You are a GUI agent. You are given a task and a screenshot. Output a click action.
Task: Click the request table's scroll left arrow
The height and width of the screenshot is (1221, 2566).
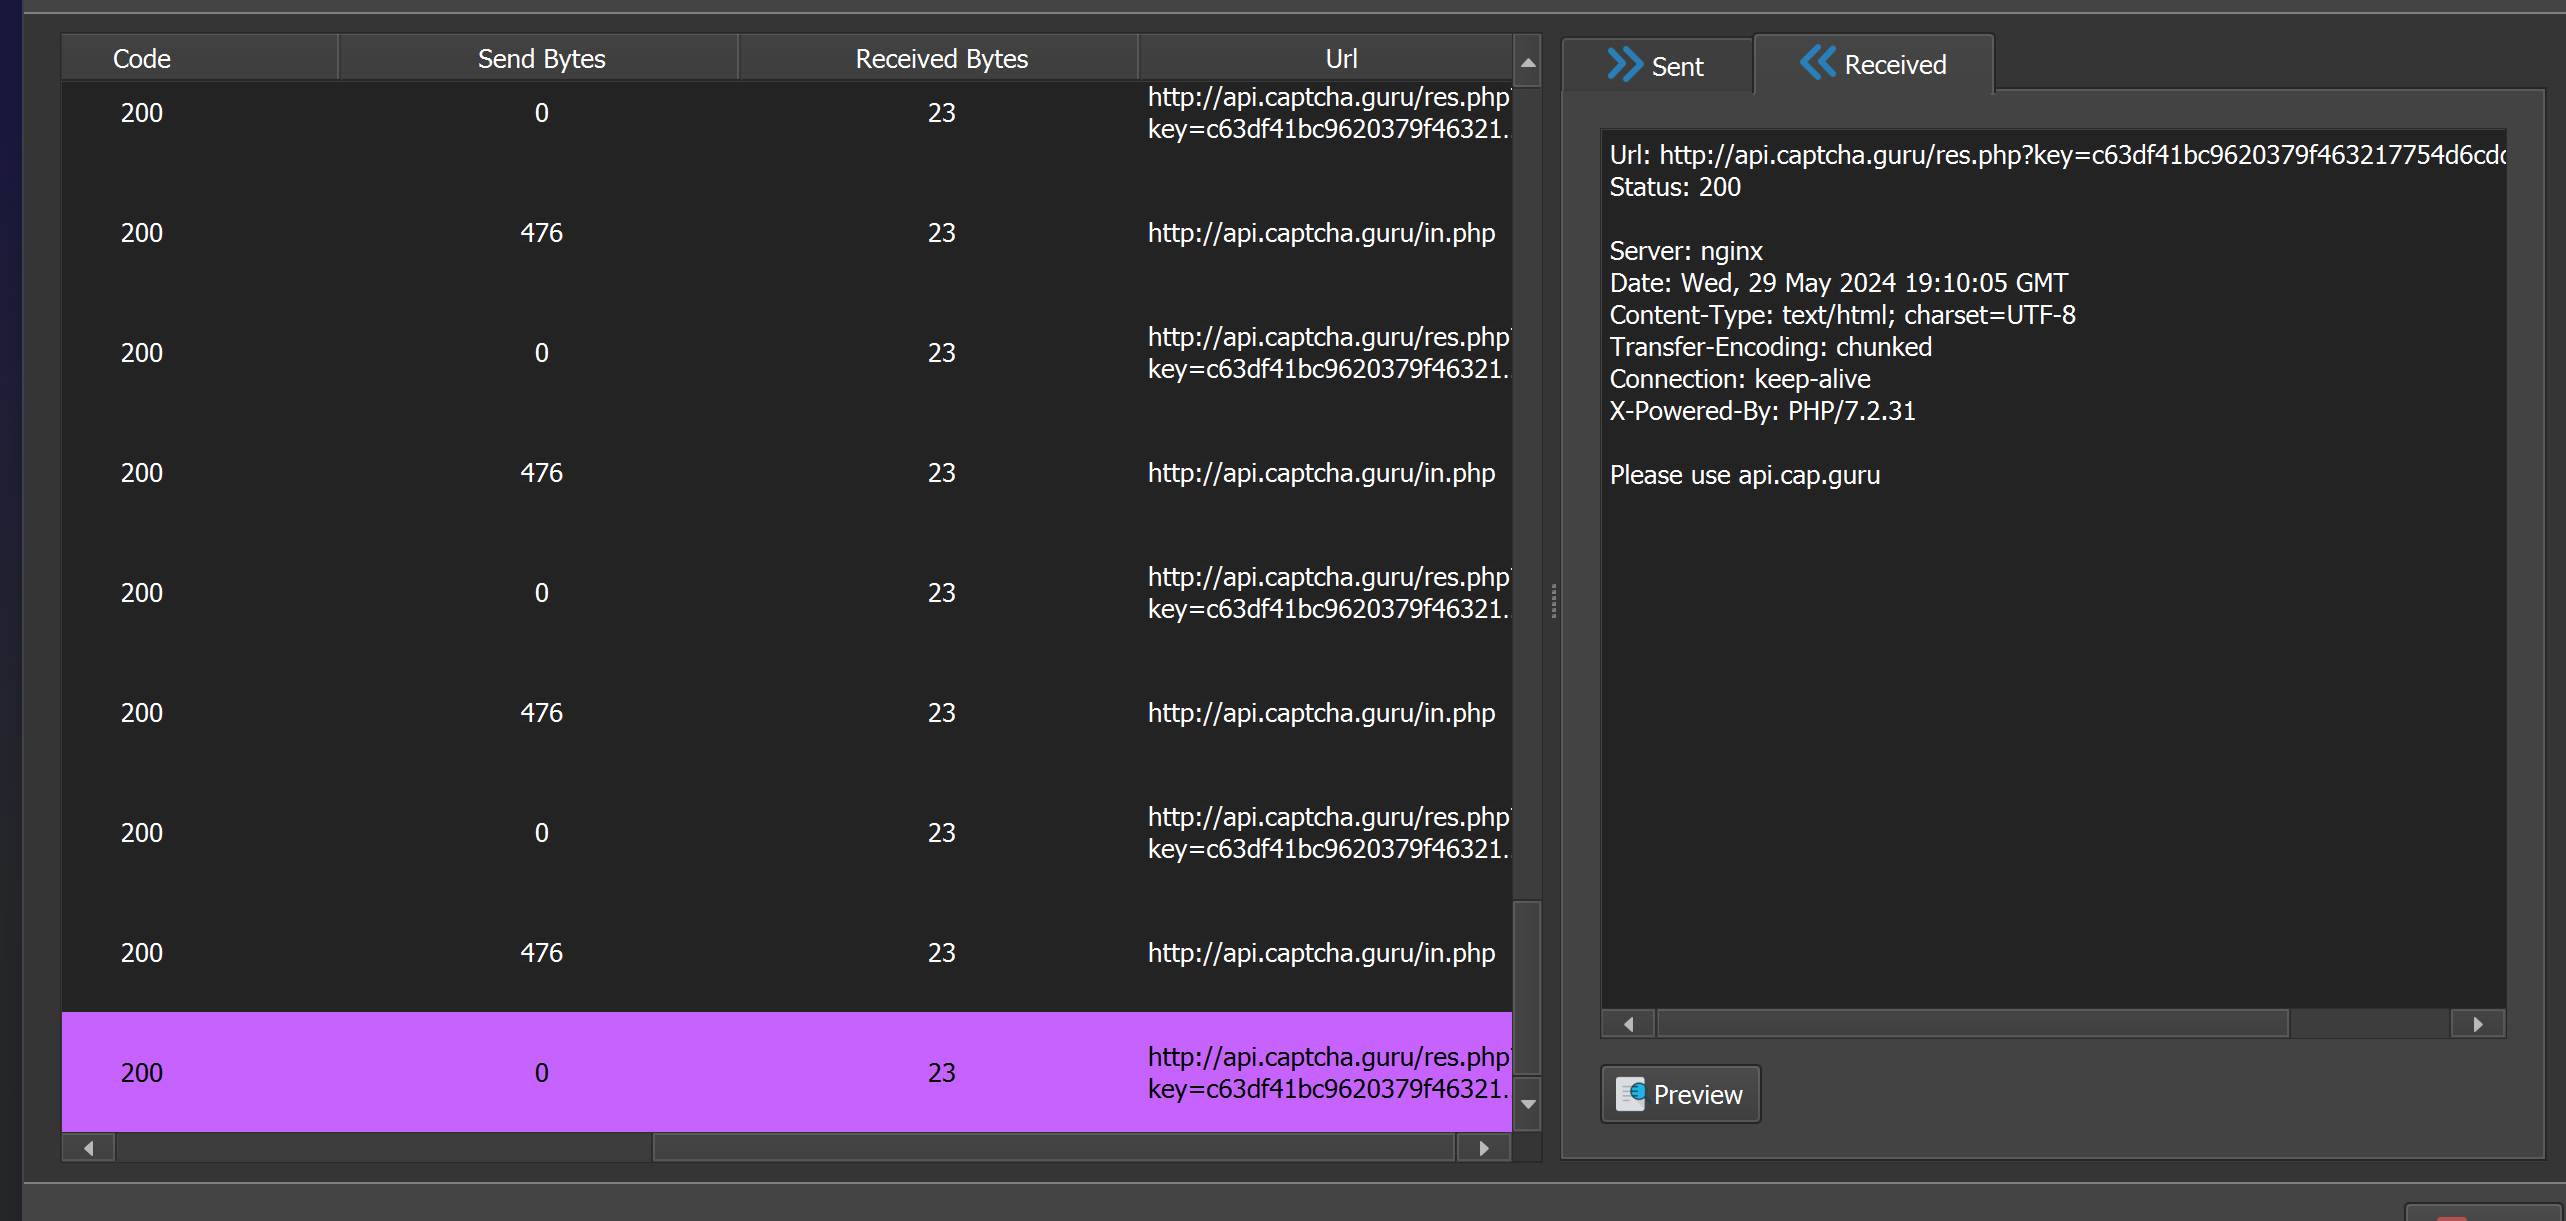click(x=89, y=1148)
